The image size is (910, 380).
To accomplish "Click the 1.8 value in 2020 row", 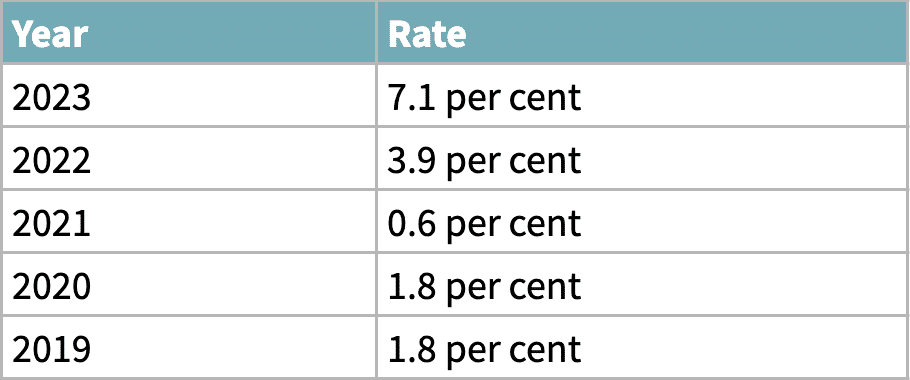I will tap(412, 286).
